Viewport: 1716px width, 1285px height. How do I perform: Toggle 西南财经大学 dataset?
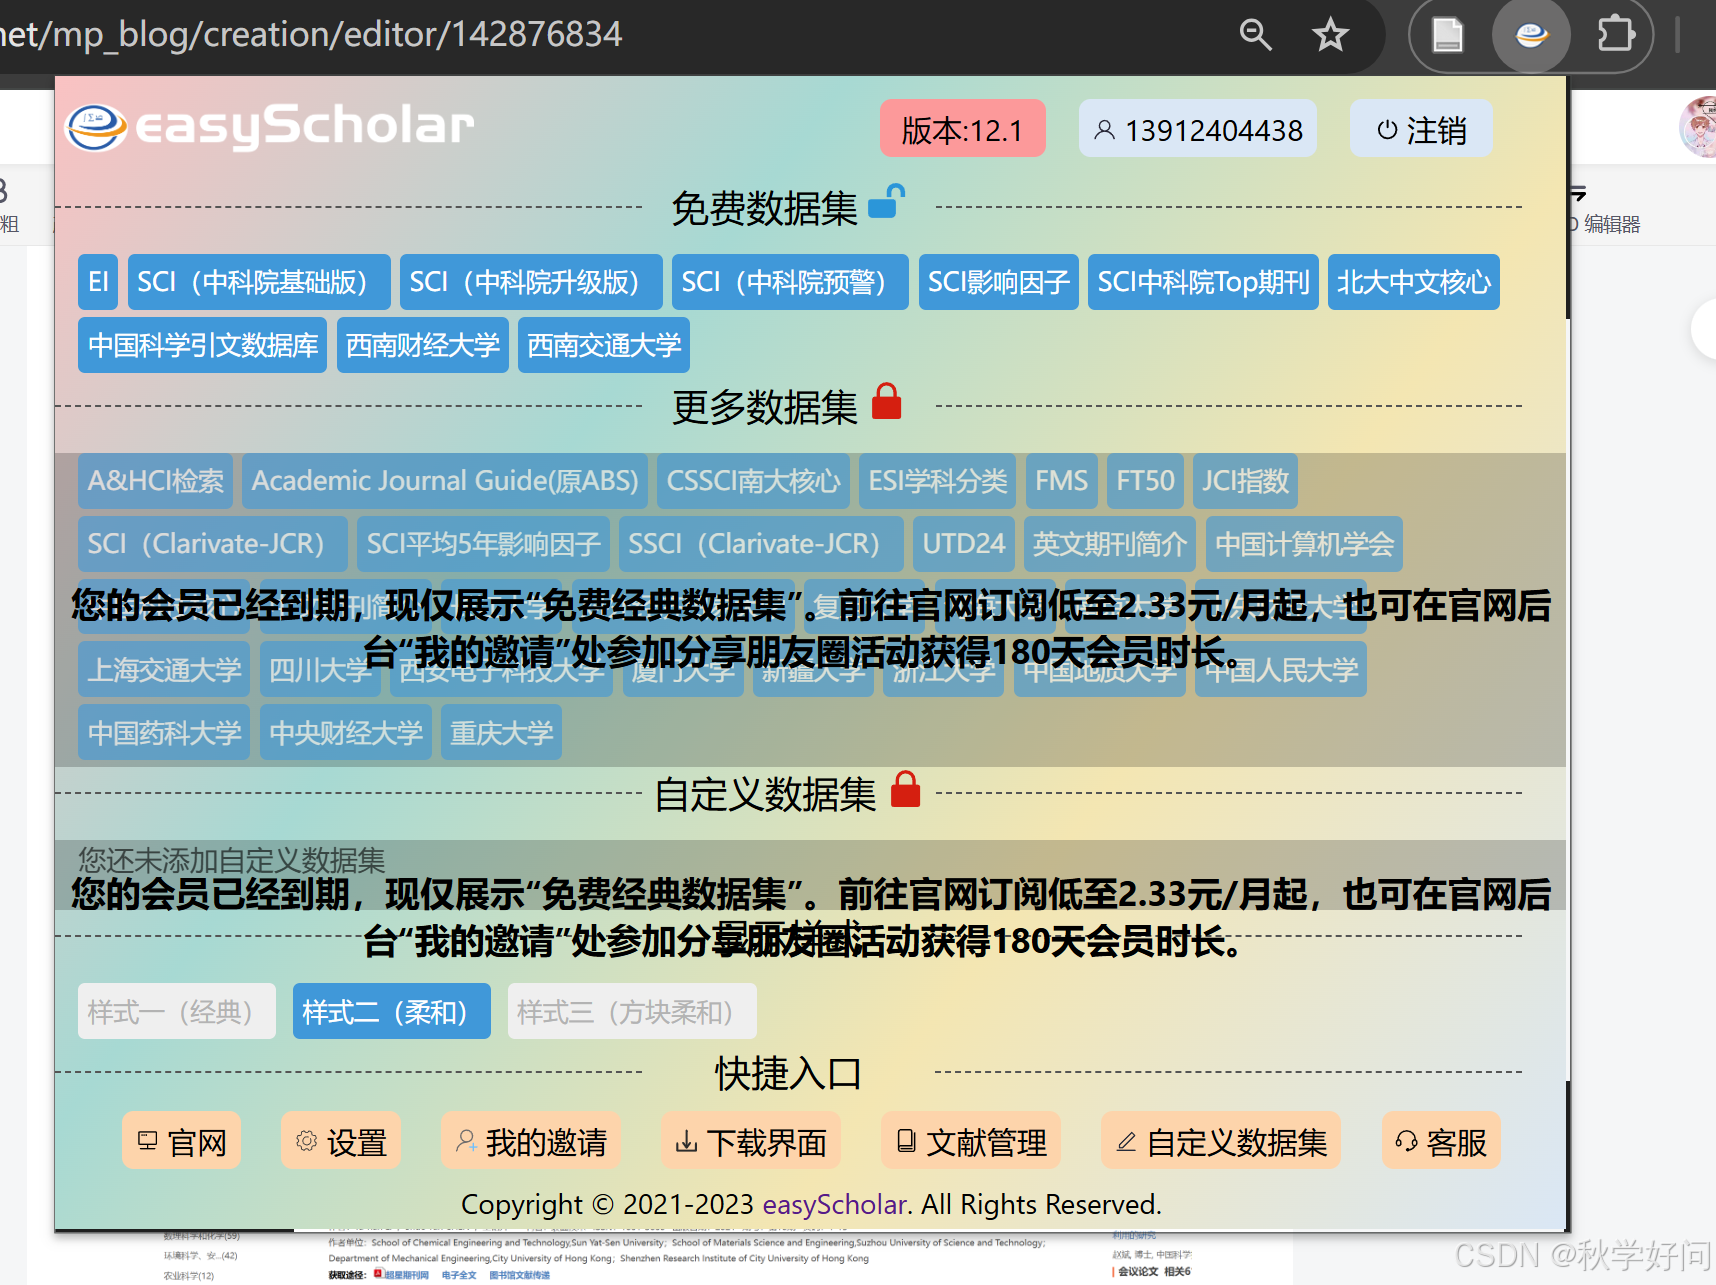(423, 345)
